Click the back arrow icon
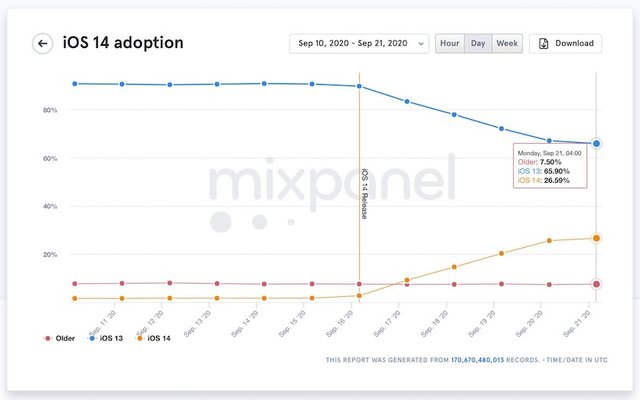Screen dimensions: 640x400 click(x=42, y=43)
